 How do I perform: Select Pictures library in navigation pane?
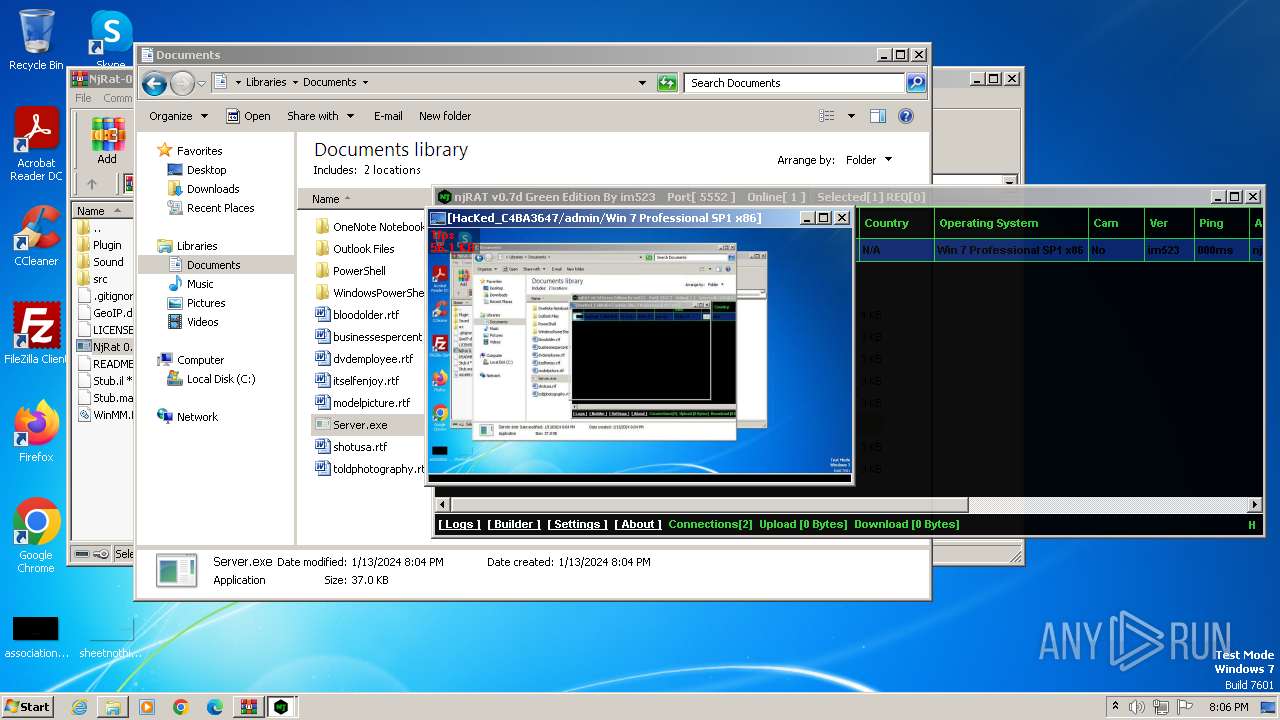tap(206, 303)
